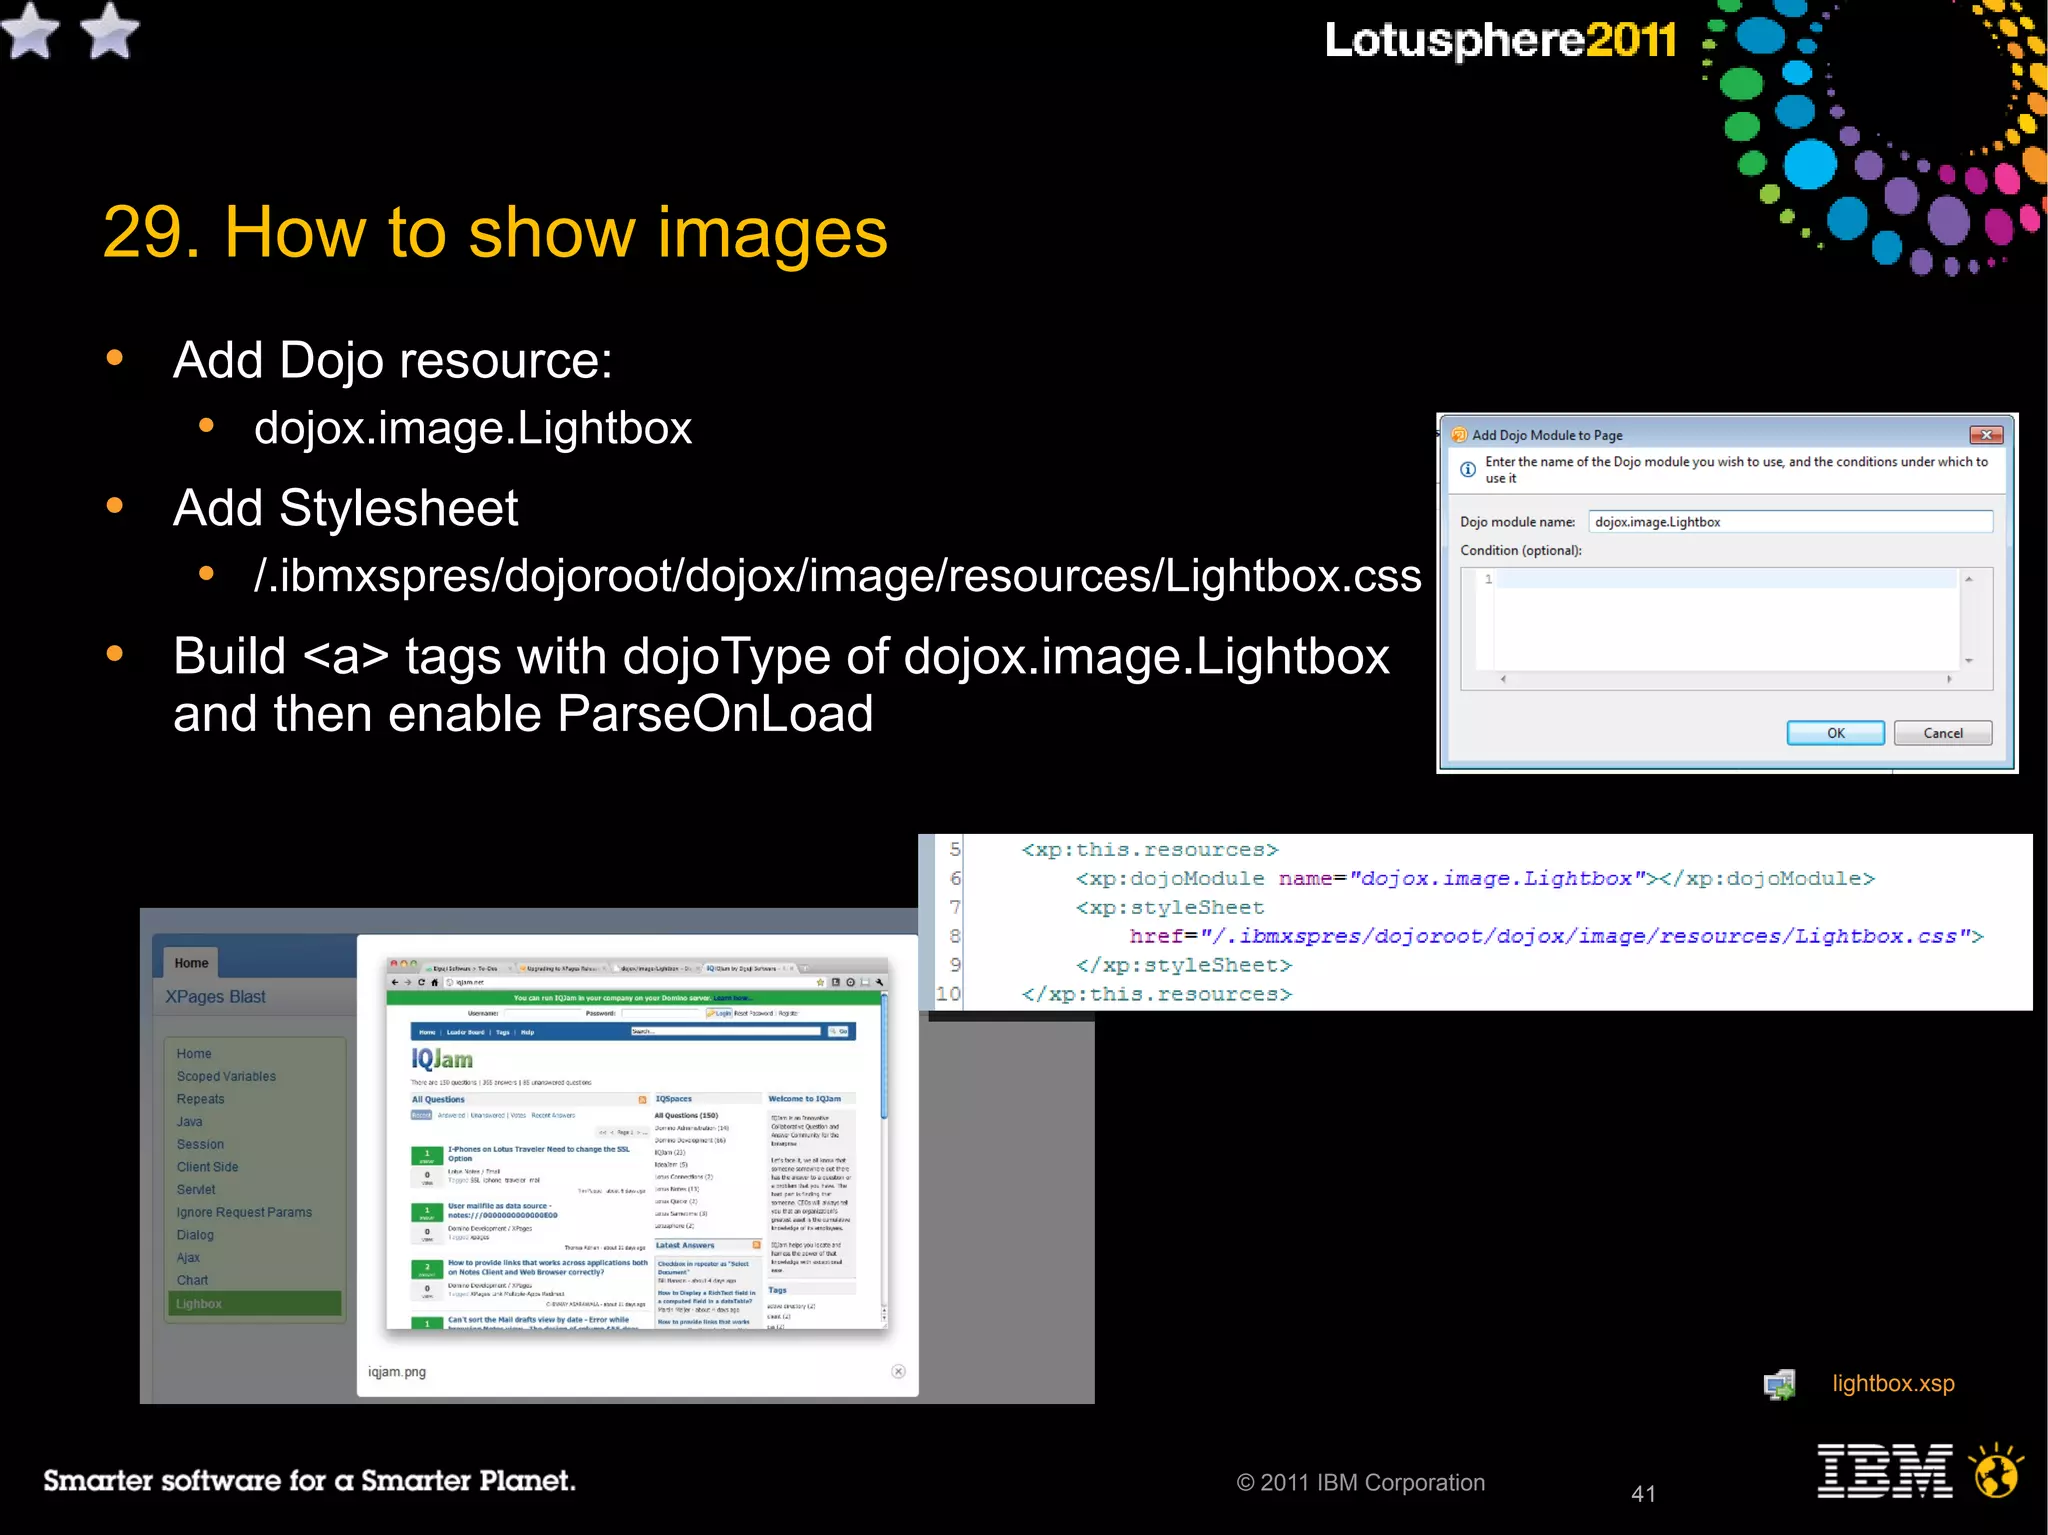This screenshot has width=2048, height=1535.
Task: Open the lightbox.xsp link
Action: click(x=1893, y=1384)
